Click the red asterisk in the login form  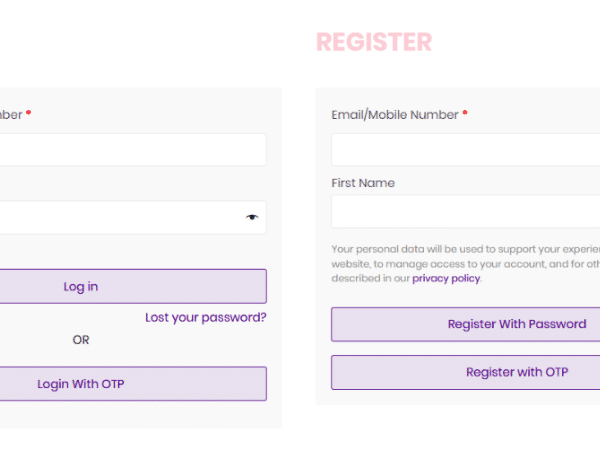(x=29, y=114)
